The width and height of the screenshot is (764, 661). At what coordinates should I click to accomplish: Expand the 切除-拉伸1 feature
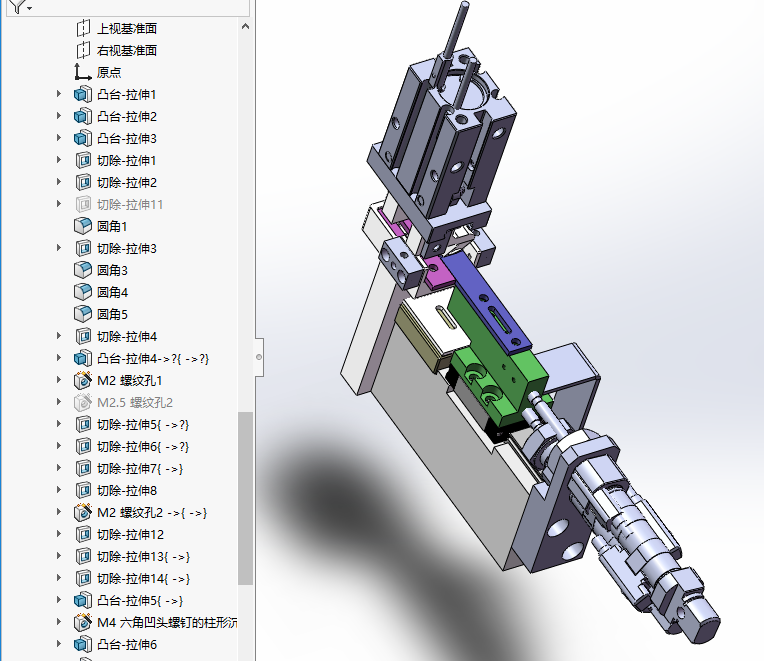coord(59,160)
